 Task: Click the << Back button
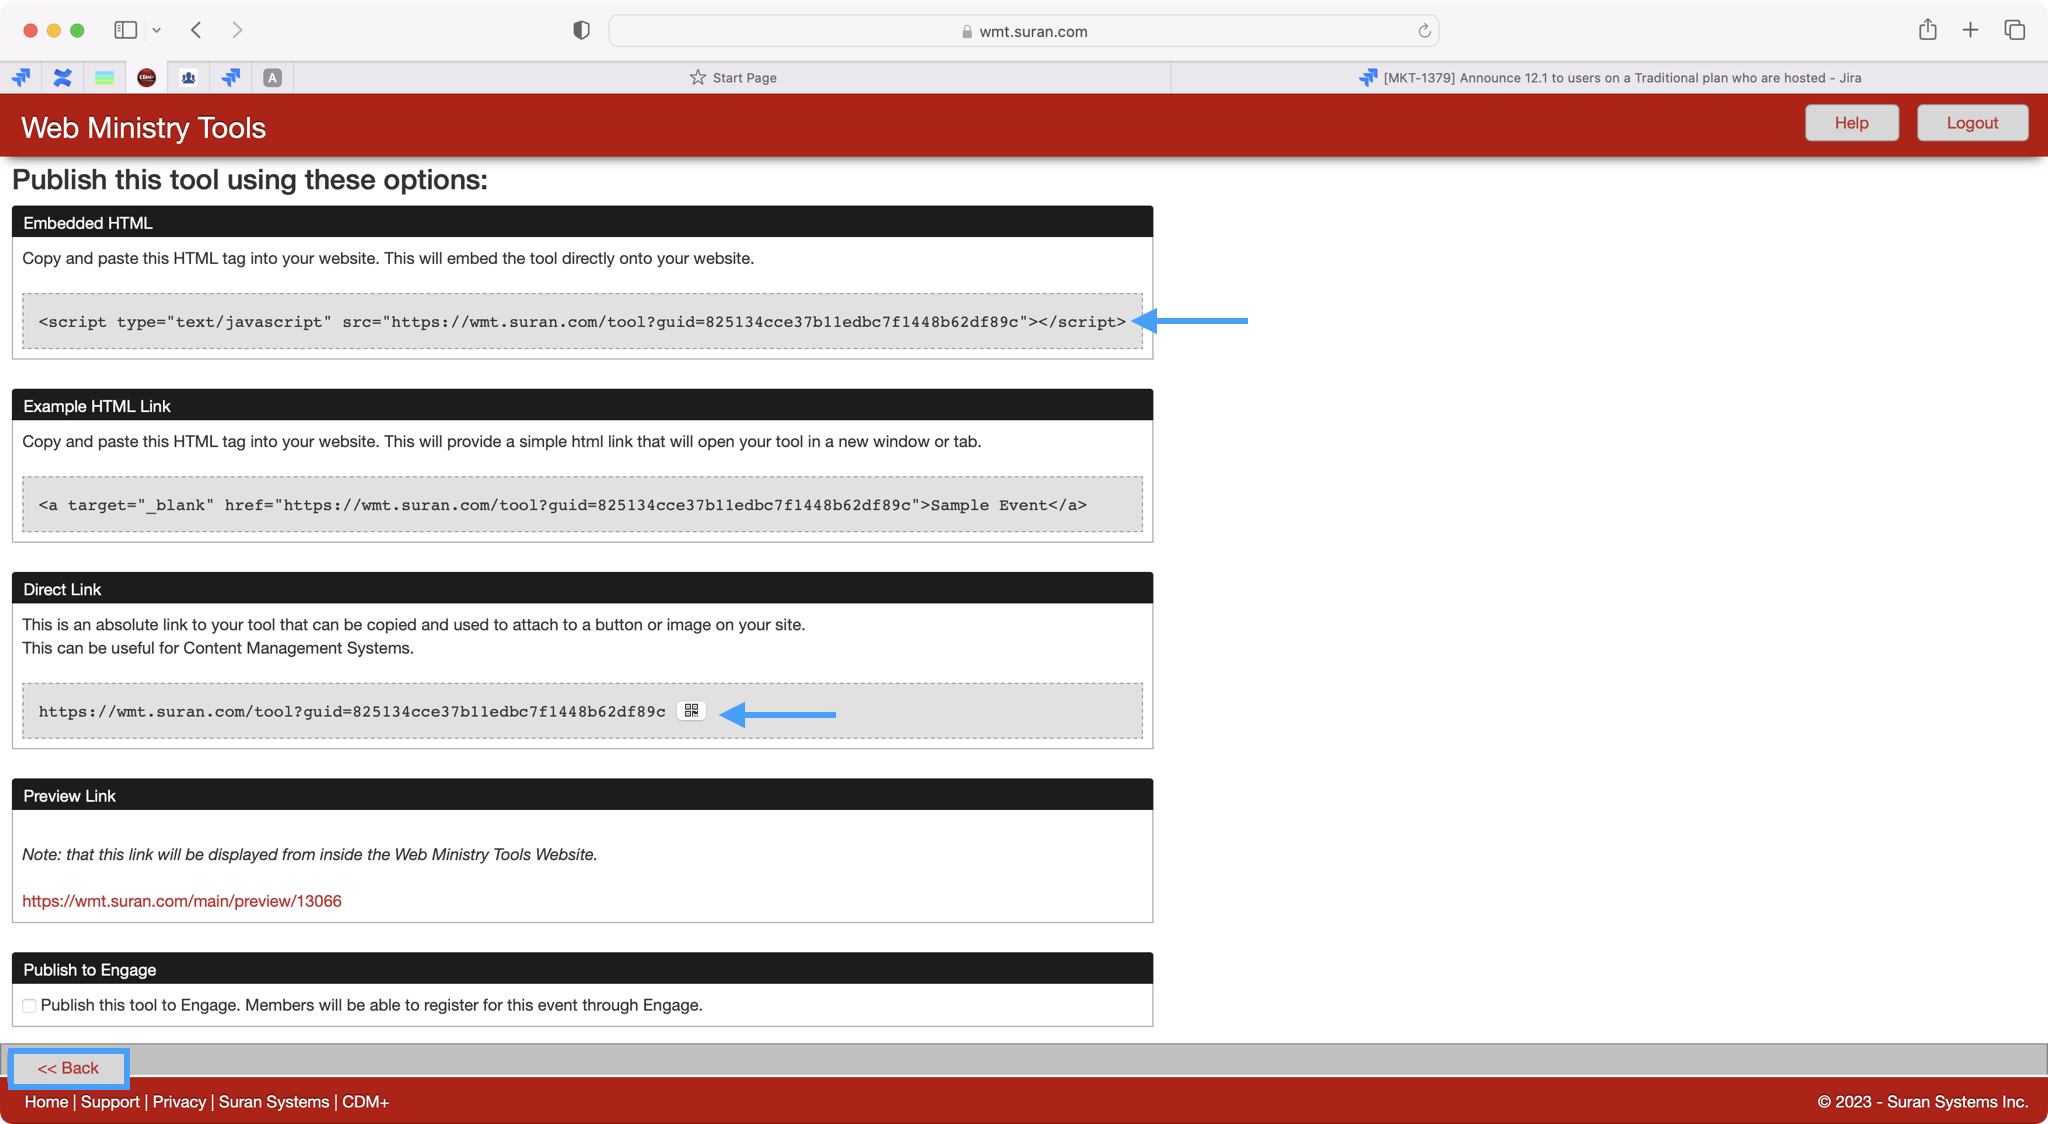(x=68, y=1068)
